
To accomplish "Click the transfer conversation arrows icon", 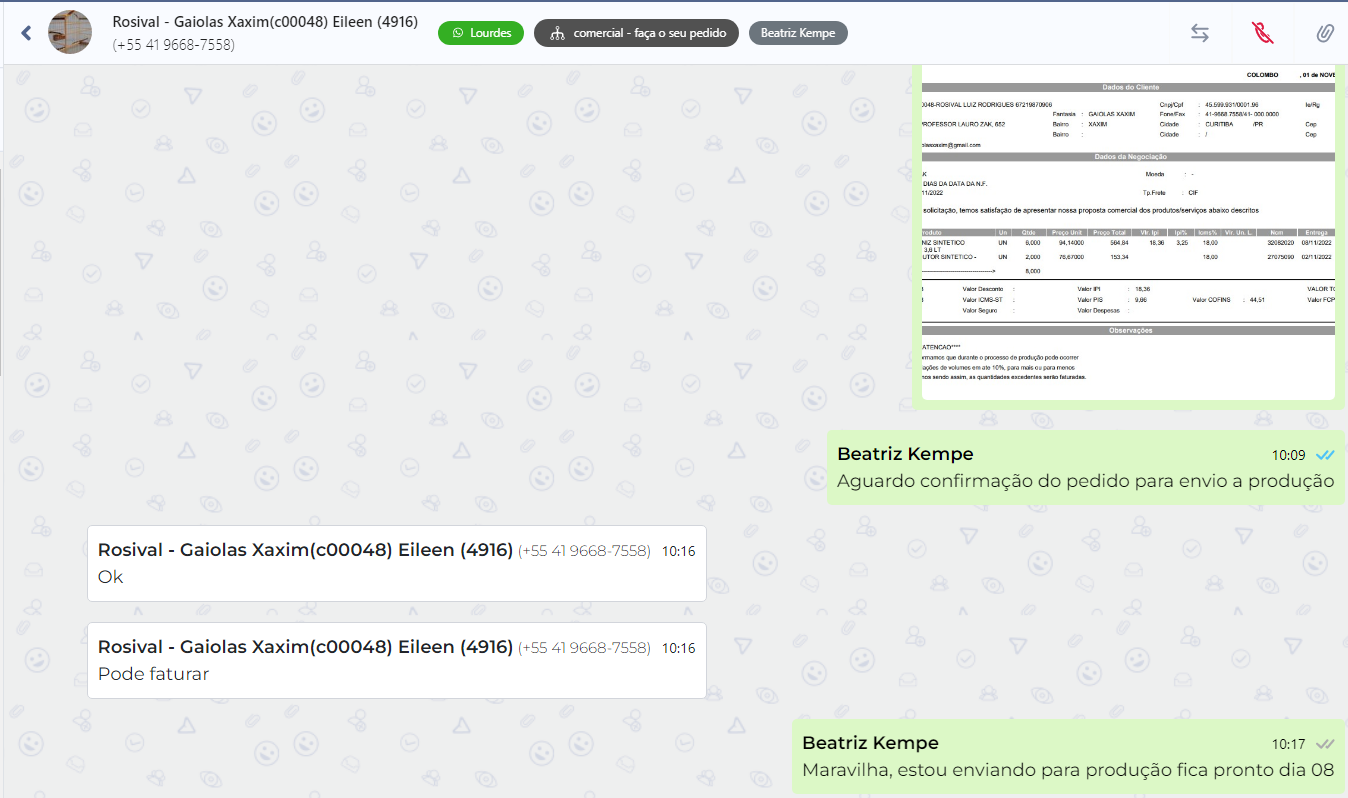I will (x=1200, y=33).
